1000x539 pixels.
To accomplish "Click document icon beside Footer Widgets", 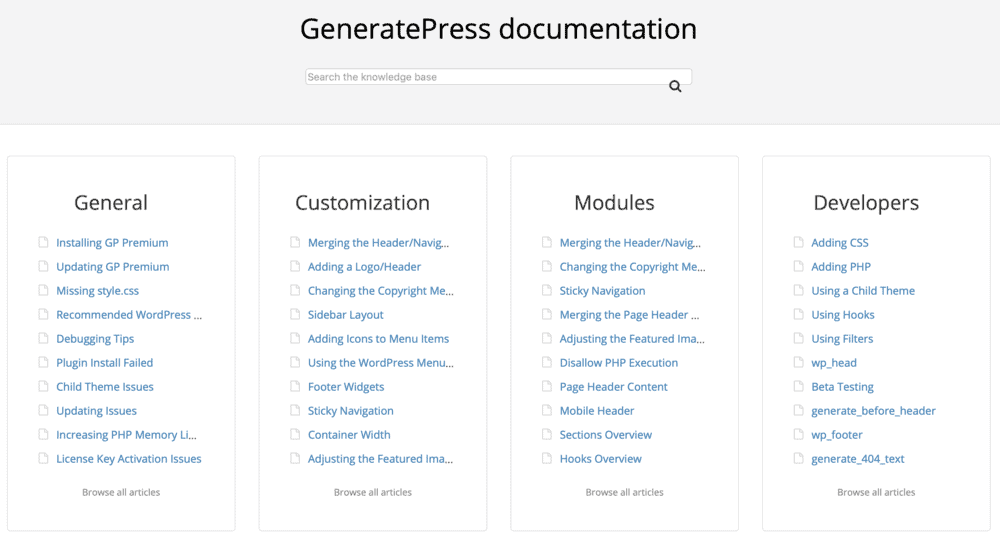I will click(x=295, y=386).
